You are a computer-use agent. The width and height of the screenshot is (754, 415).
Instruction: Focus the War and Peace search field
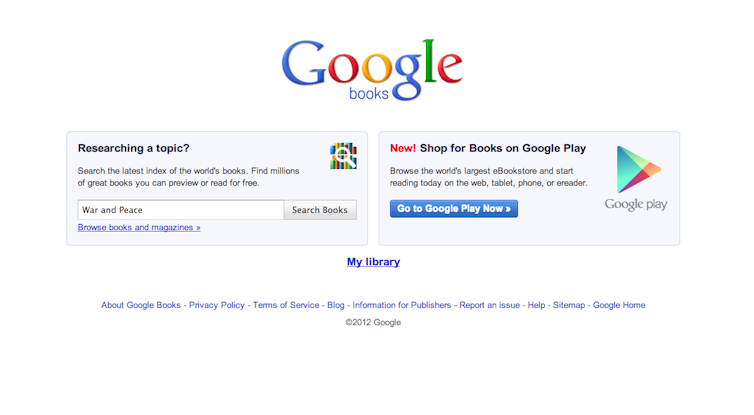pyautogui.click(x=181, y=210)
